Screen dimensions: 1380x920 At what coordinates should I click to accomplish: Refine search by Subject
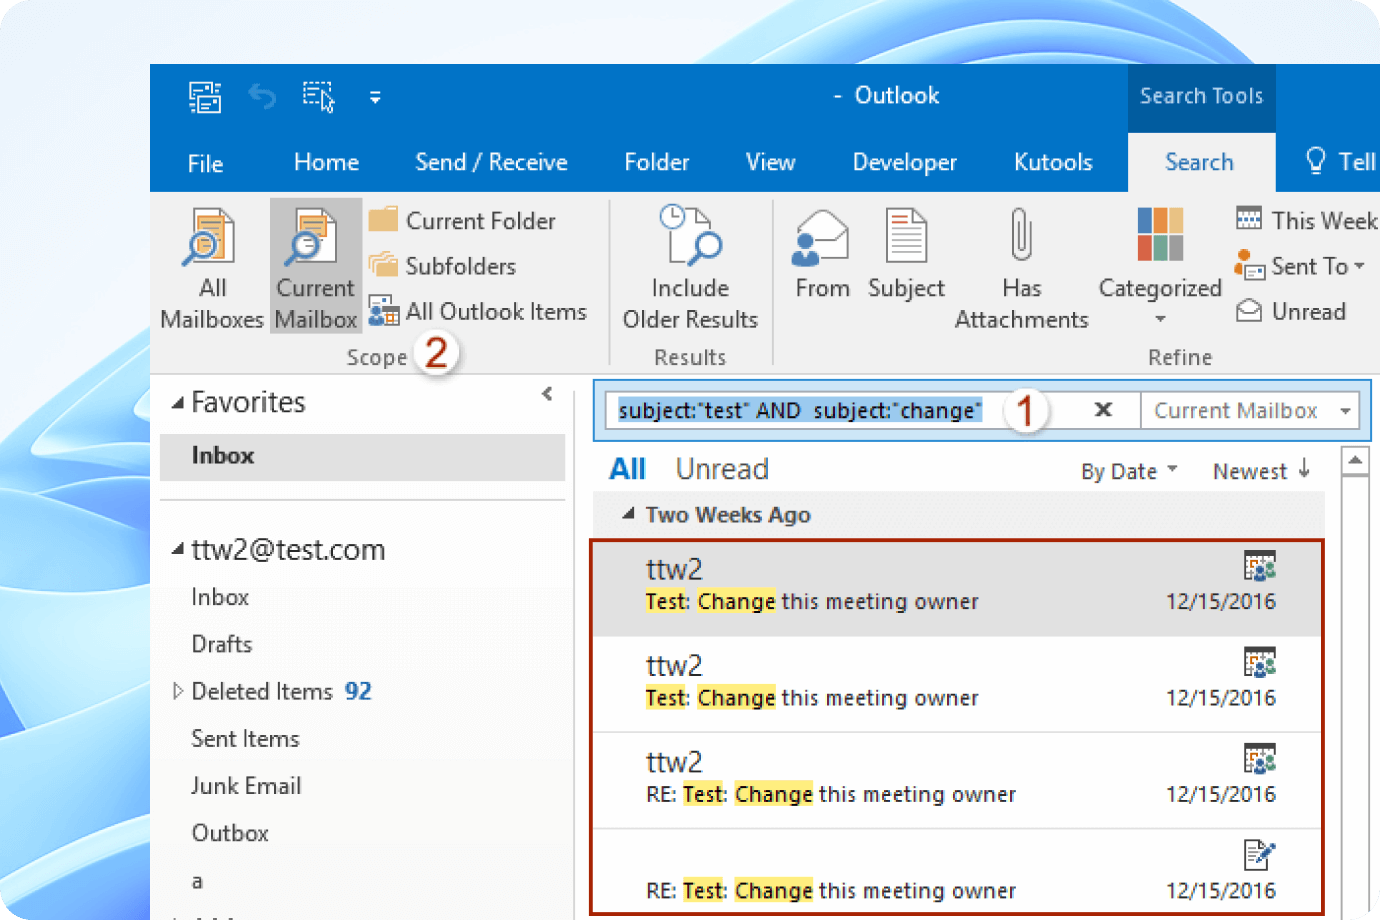[x=906, y=254]
